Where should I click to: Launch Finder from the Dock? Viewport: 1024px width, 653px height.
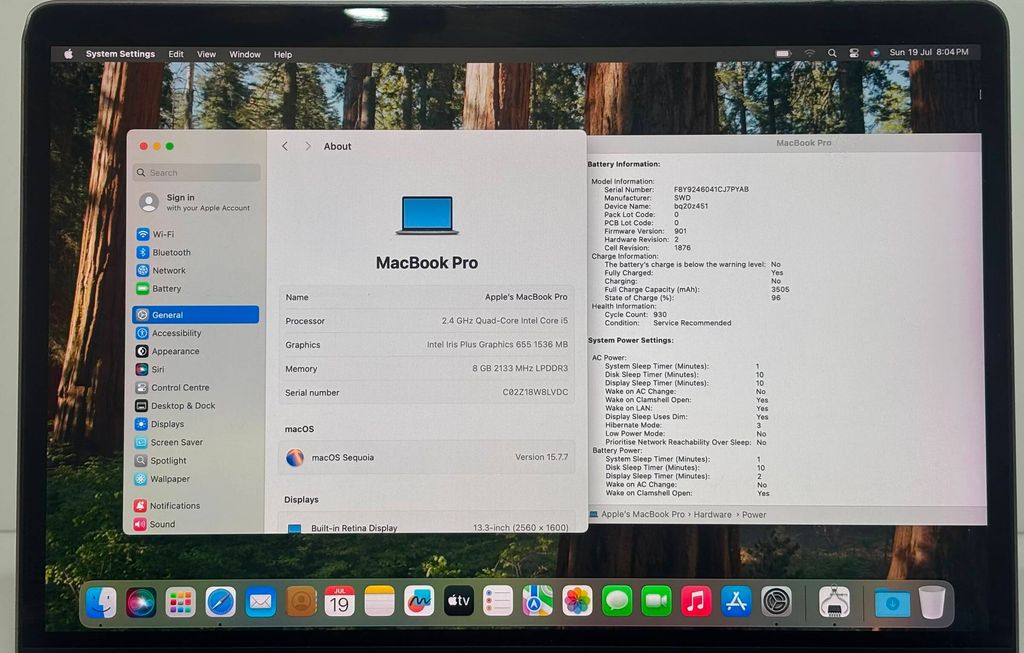coord(101,601)
